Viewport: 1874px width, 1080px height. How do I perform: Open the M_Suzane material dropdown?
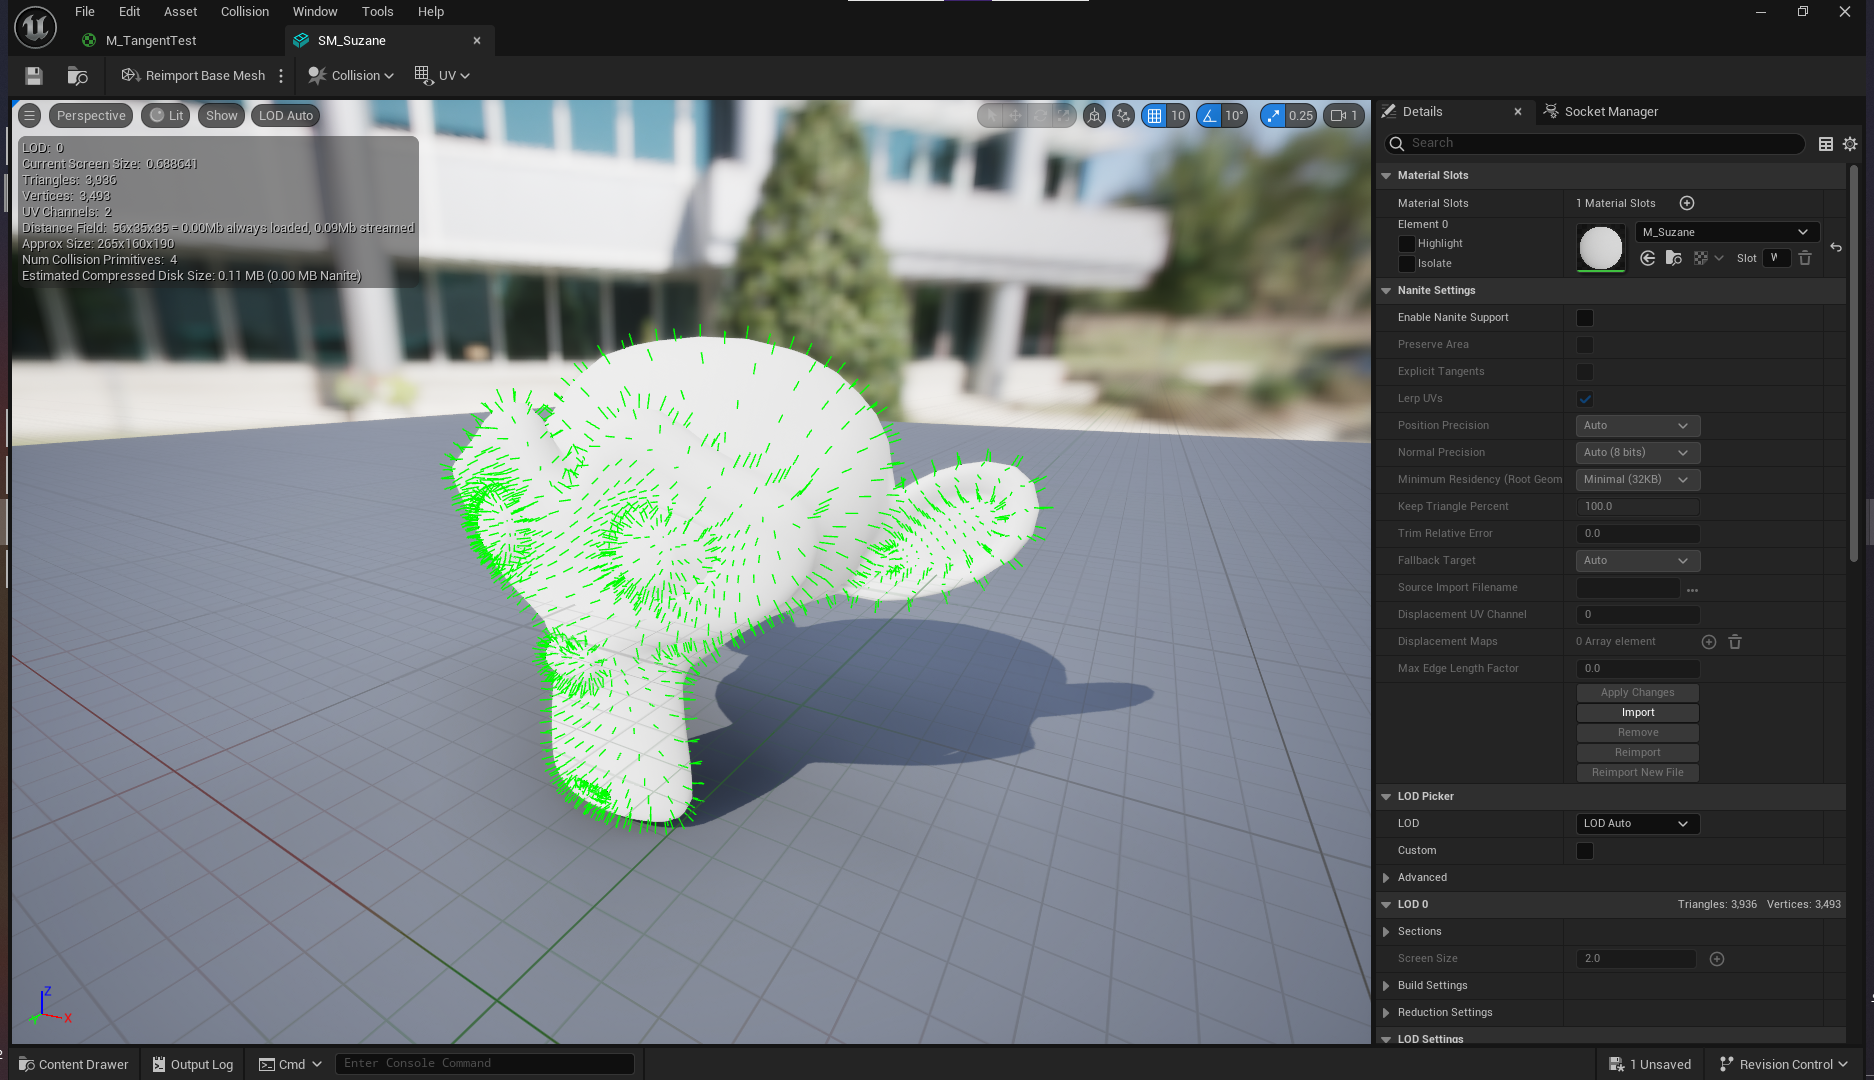[x=1726, y=232]
